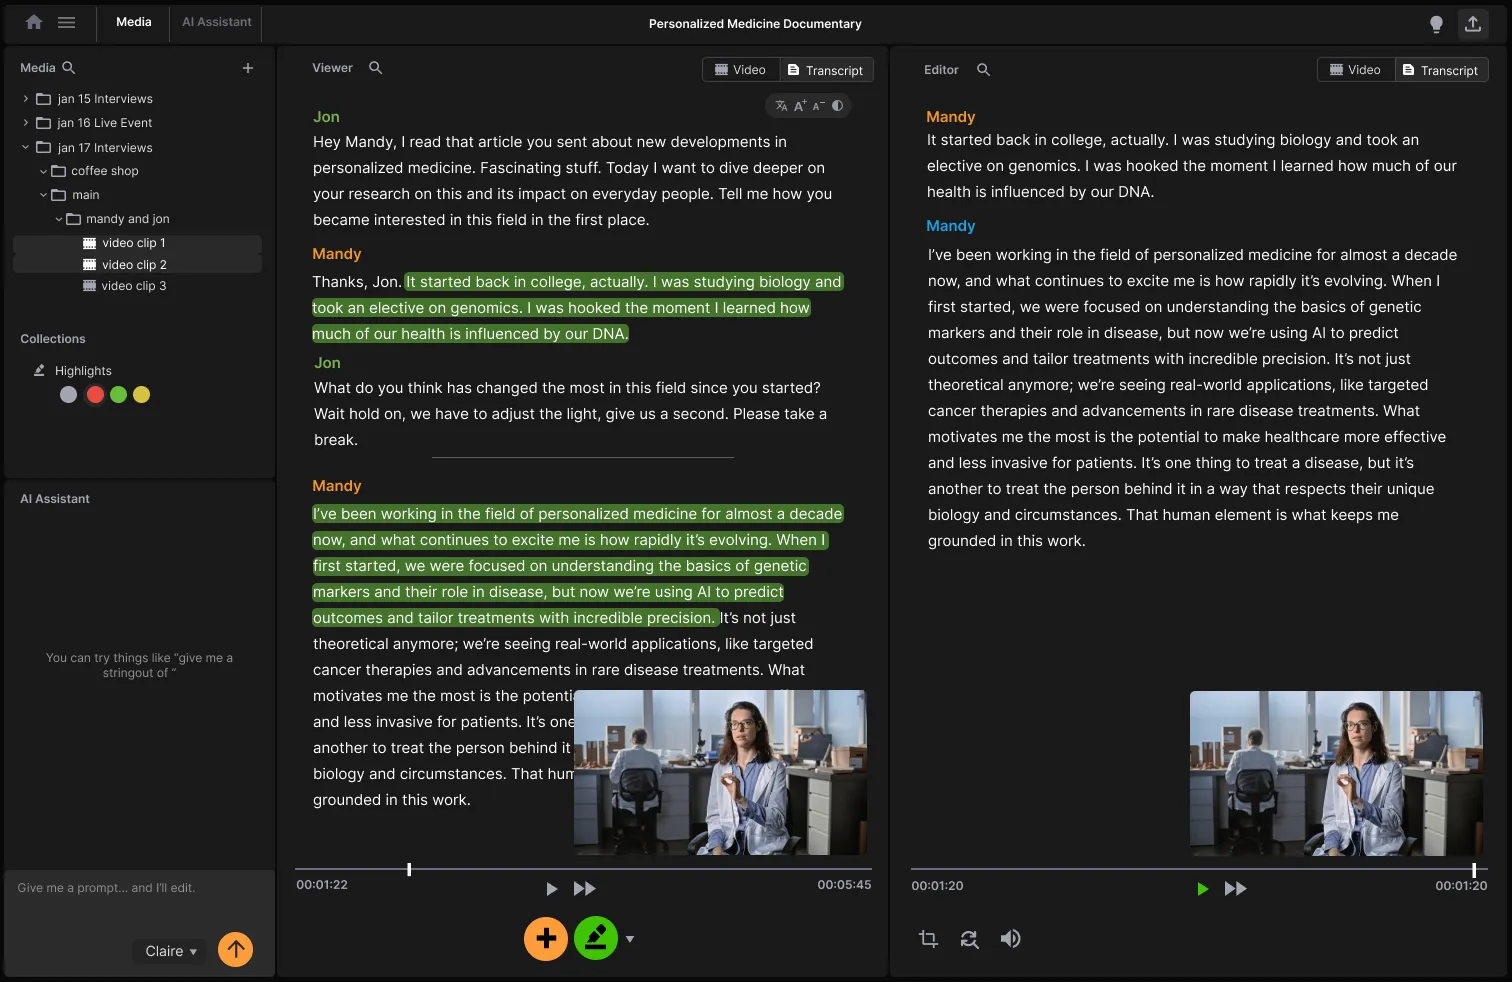Viewport: 1512px width, 982px height.
Task: Switch the Viewer to Video view
Action: pos(740,69)
